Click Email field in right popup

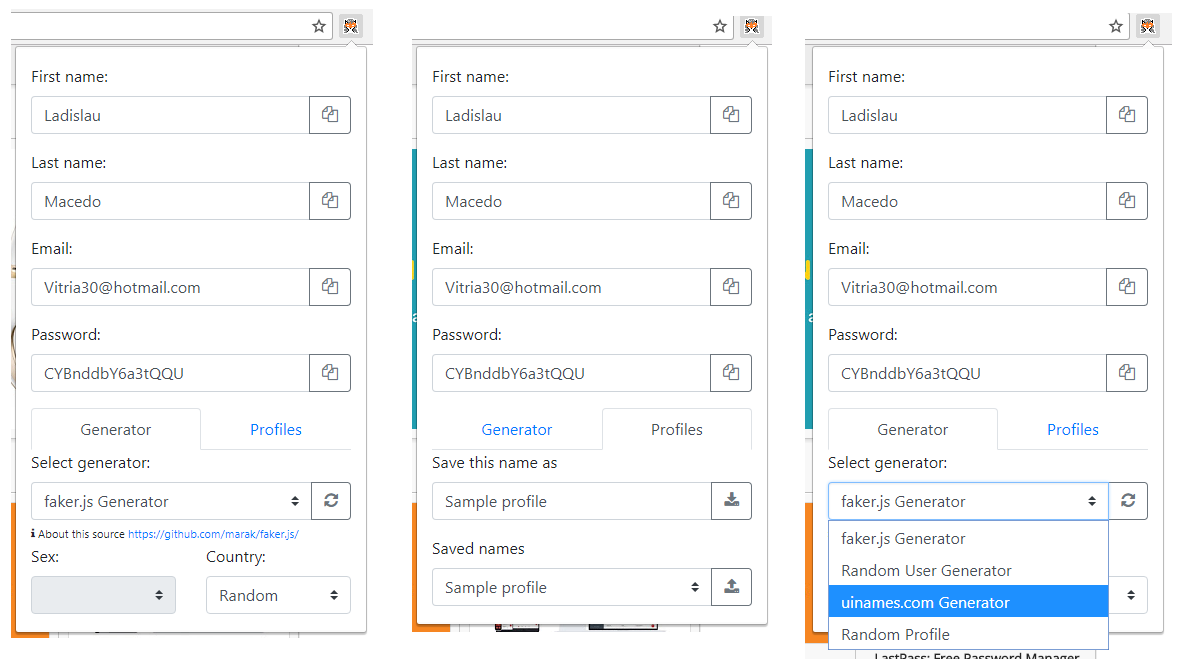(x=967, y=287)
